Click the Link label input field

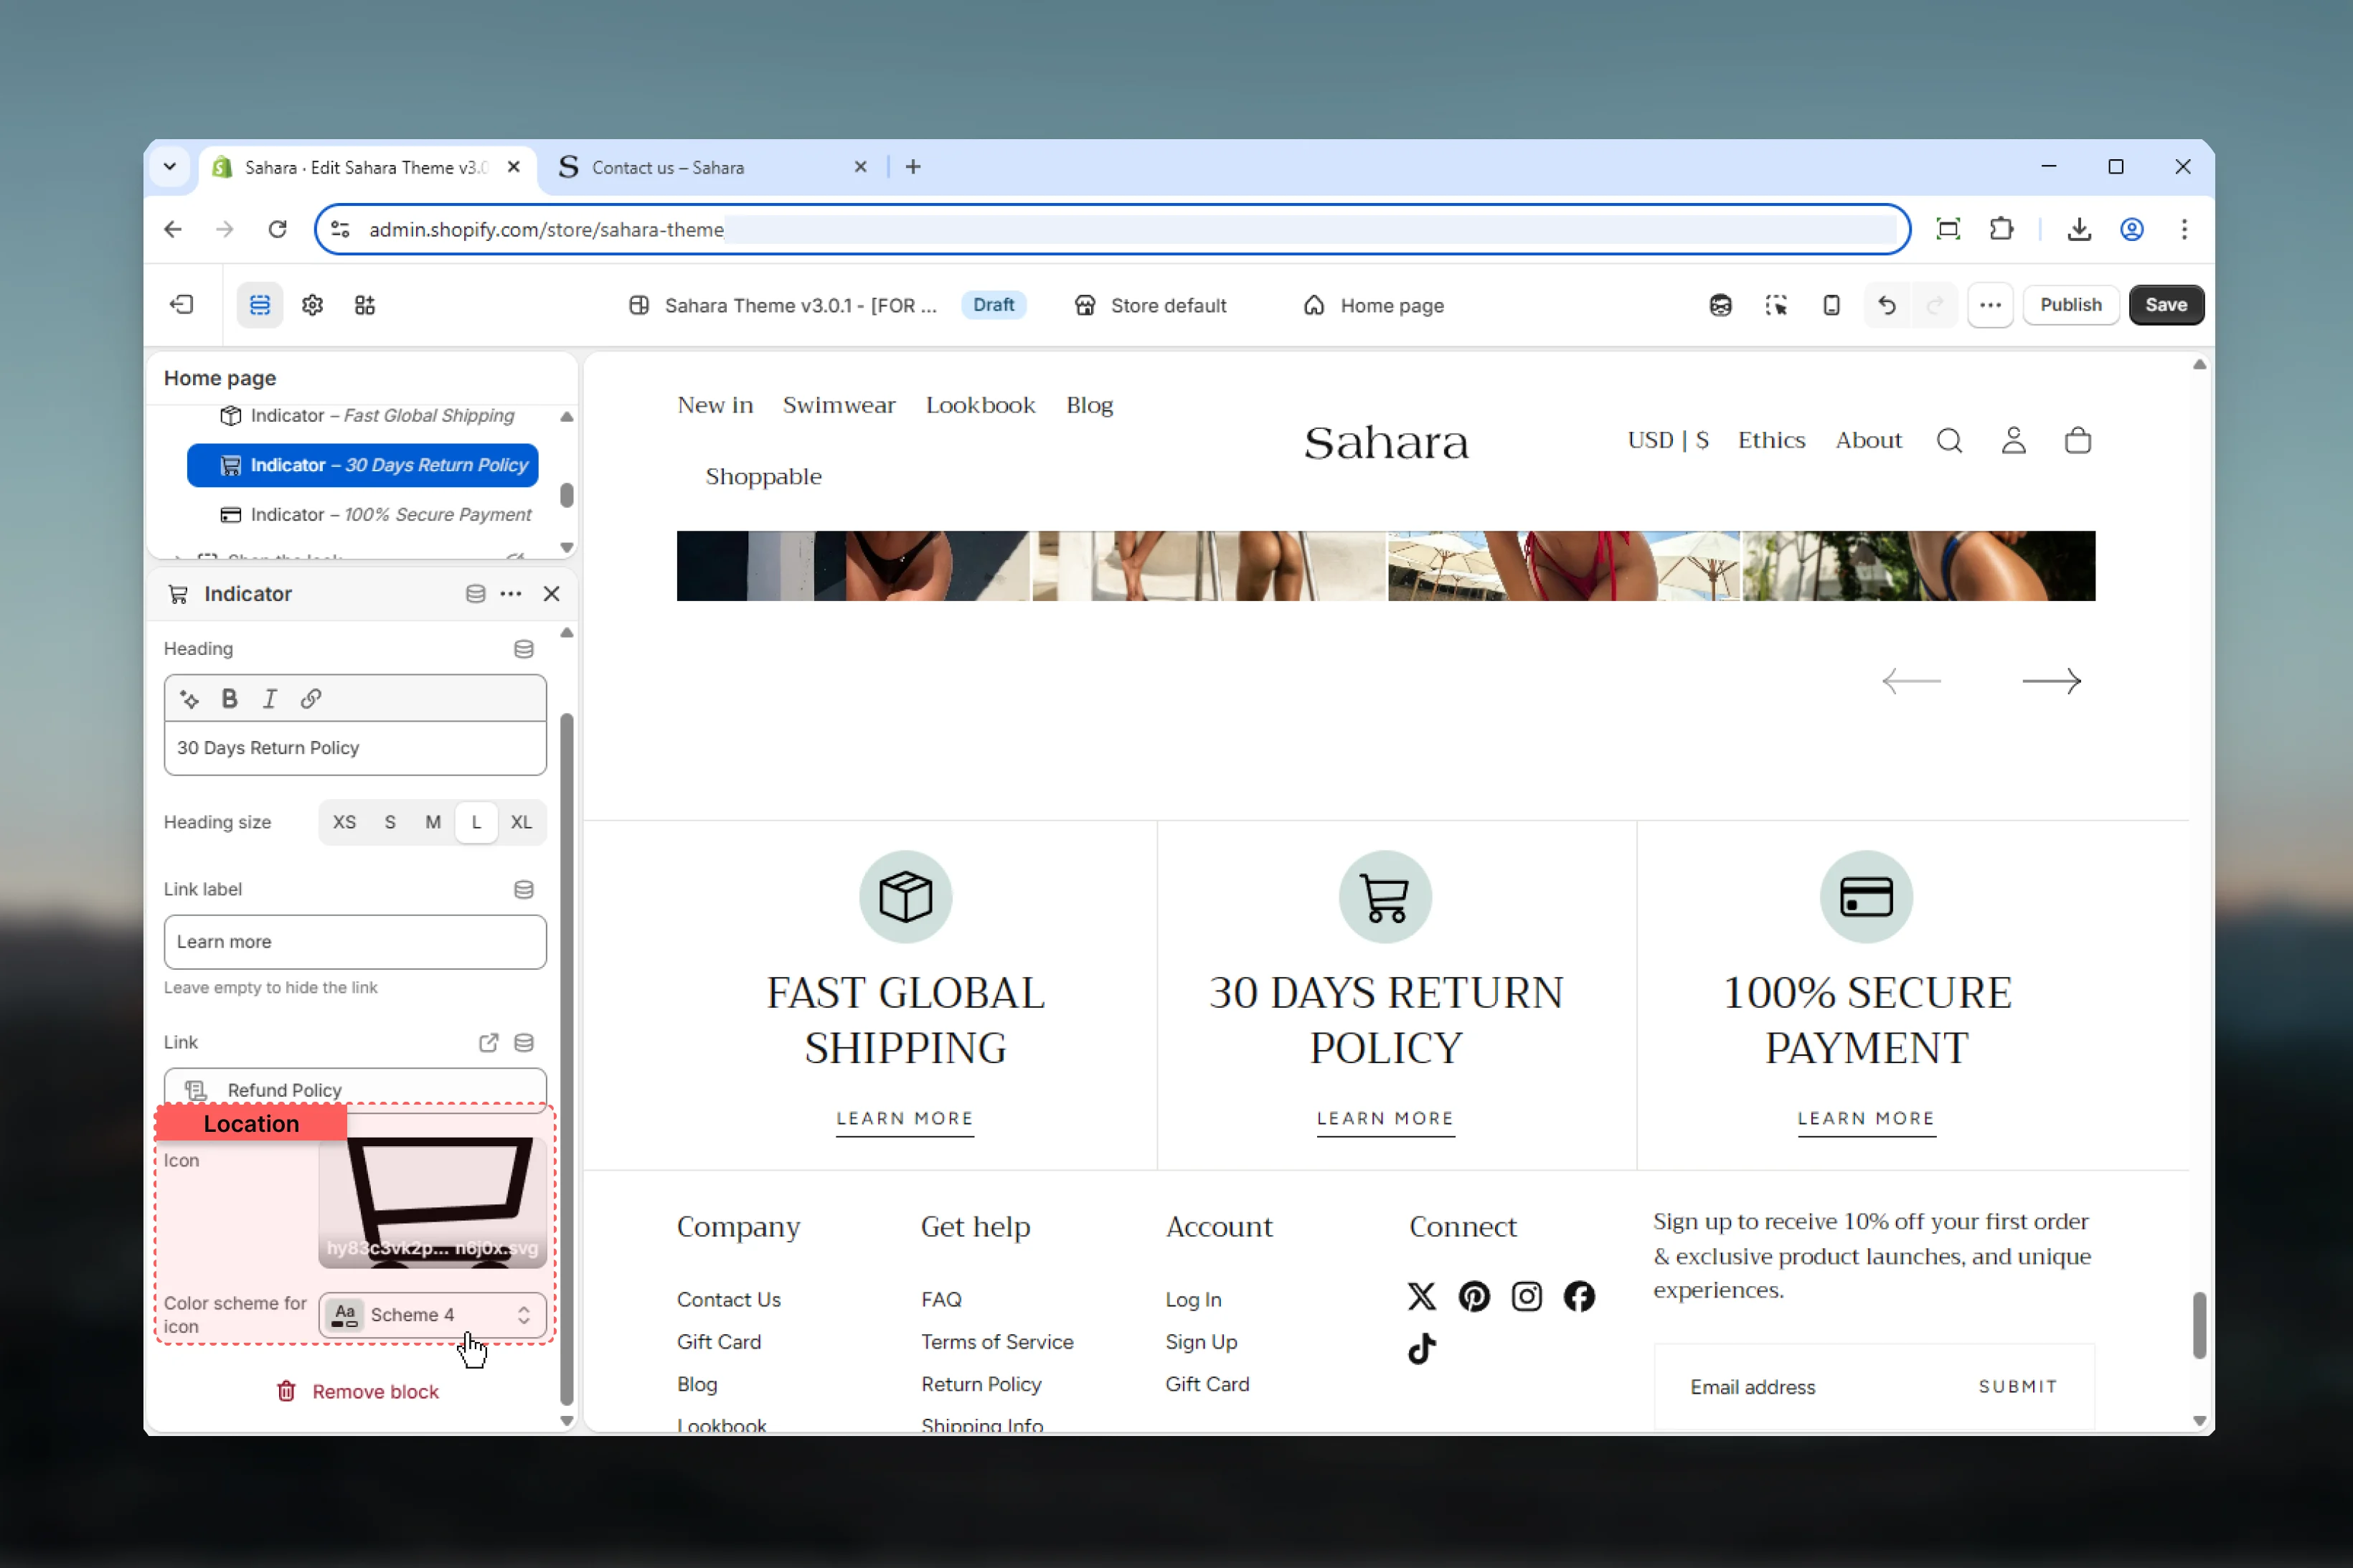355,942
